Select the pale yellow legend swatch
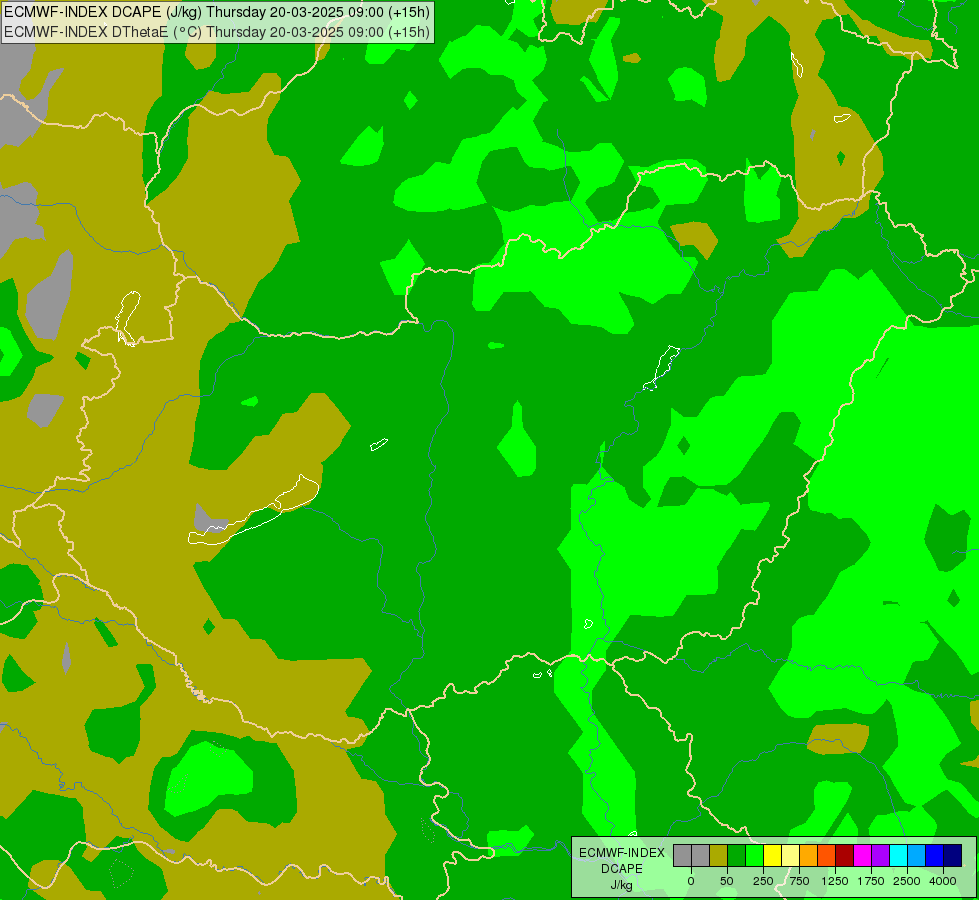The height and width of the screenshot is (900, 979). [x=790, y=856]
